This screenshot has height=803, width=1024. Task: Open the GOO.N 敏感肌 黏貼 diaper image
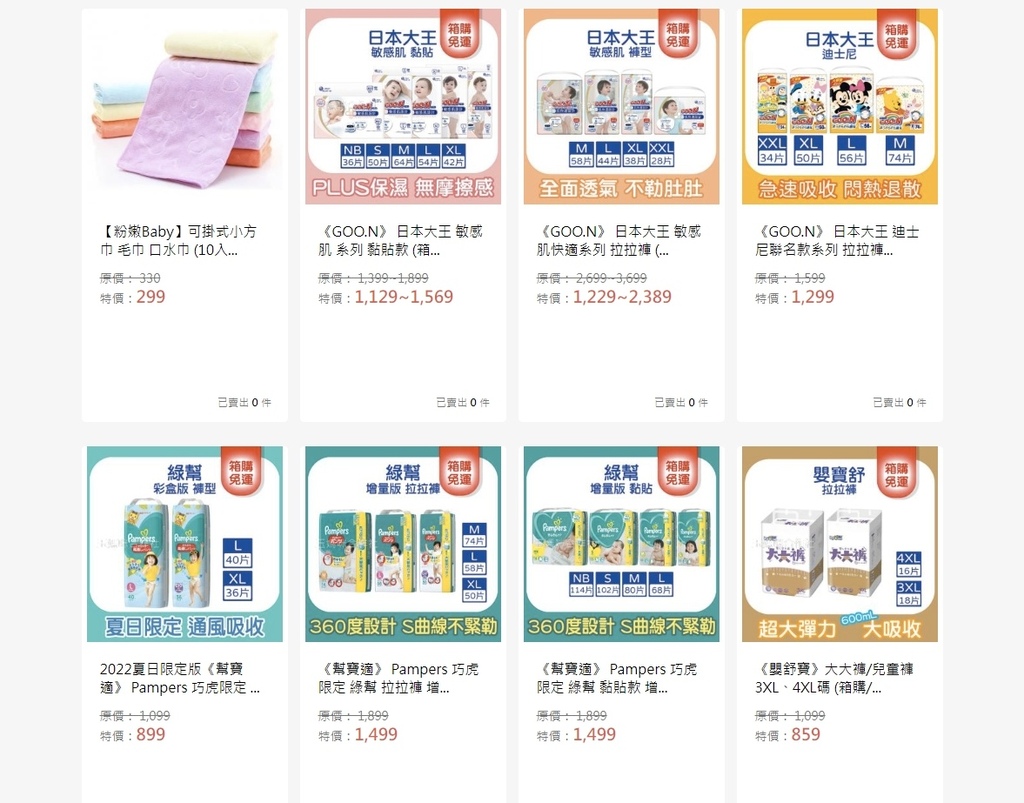point(403,106)
